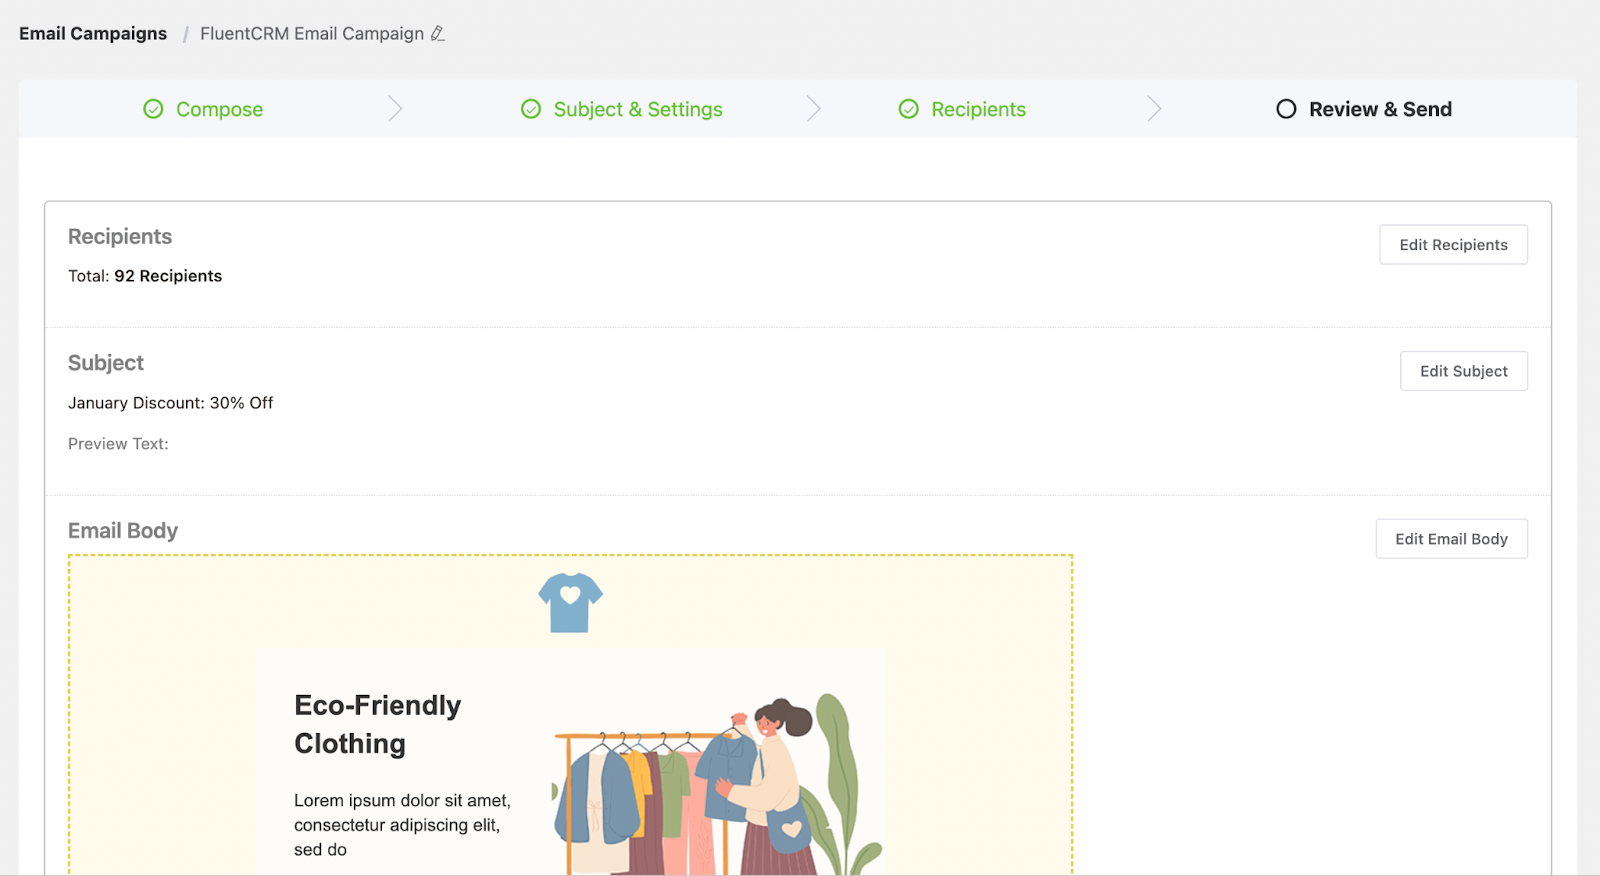Viewport: 1600px width, 876px height.
Task: Click the gray 'Recipients' section heading
Action: point(120,237)
